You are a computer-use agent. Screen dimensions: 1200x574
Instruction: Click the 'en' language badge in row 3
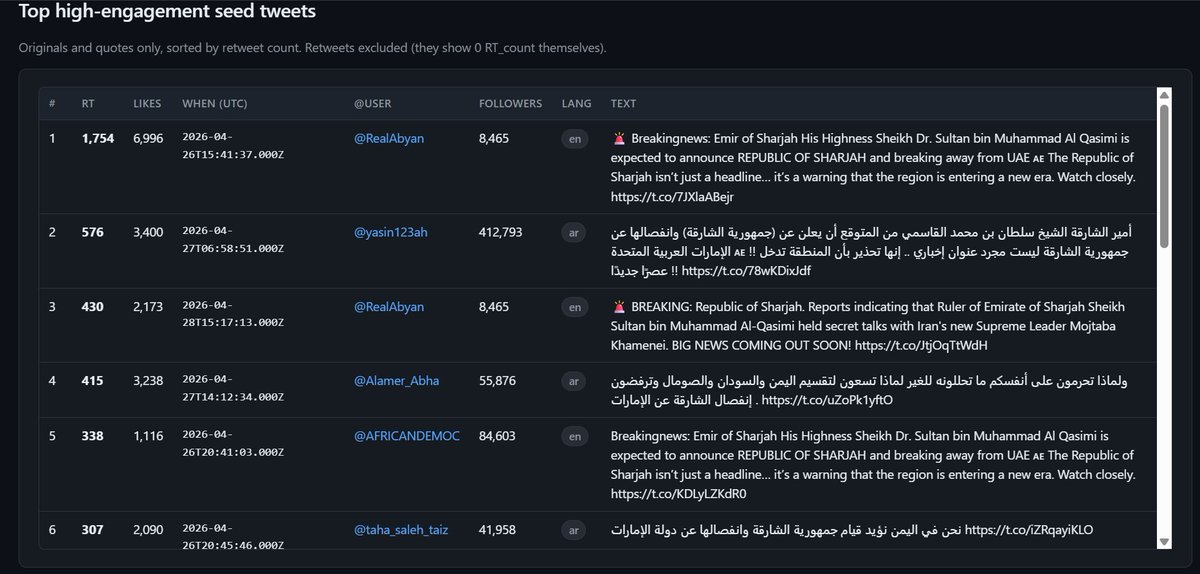pyautogui.click(x=575, y=308)
